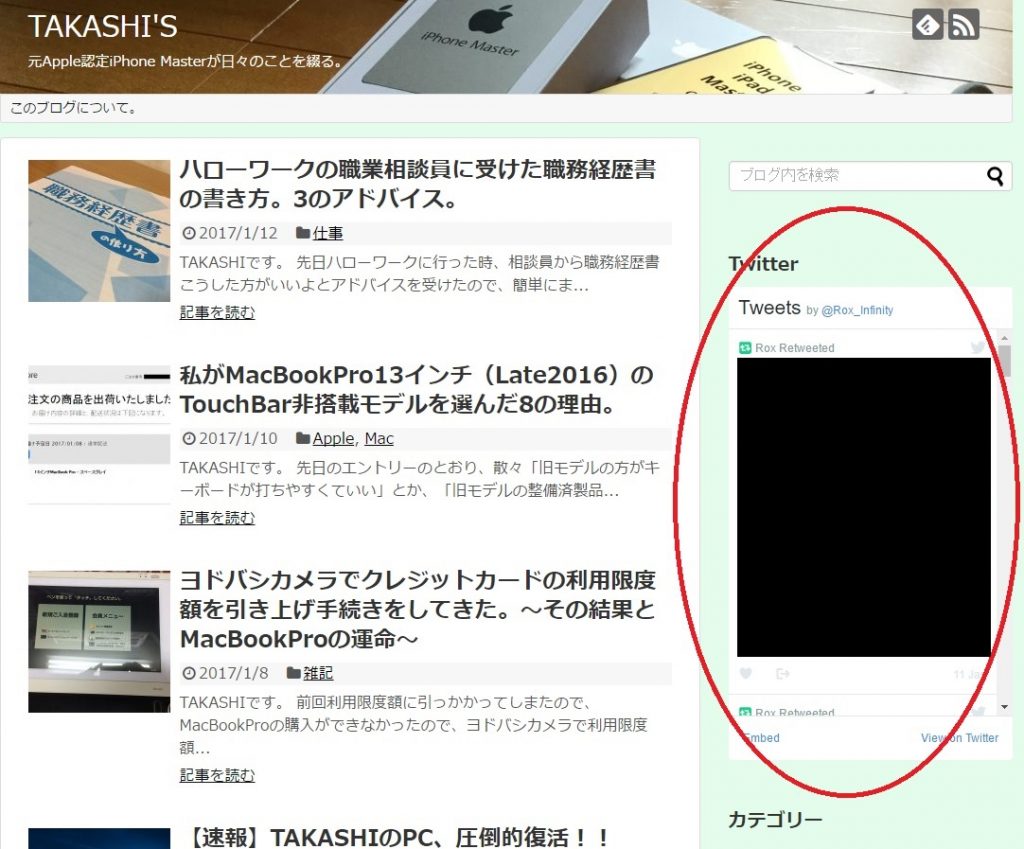The width and height of the screenshot is (1024, 849).
Task: Click the tweet share arrow icon
Action: [x=782, y=673]
